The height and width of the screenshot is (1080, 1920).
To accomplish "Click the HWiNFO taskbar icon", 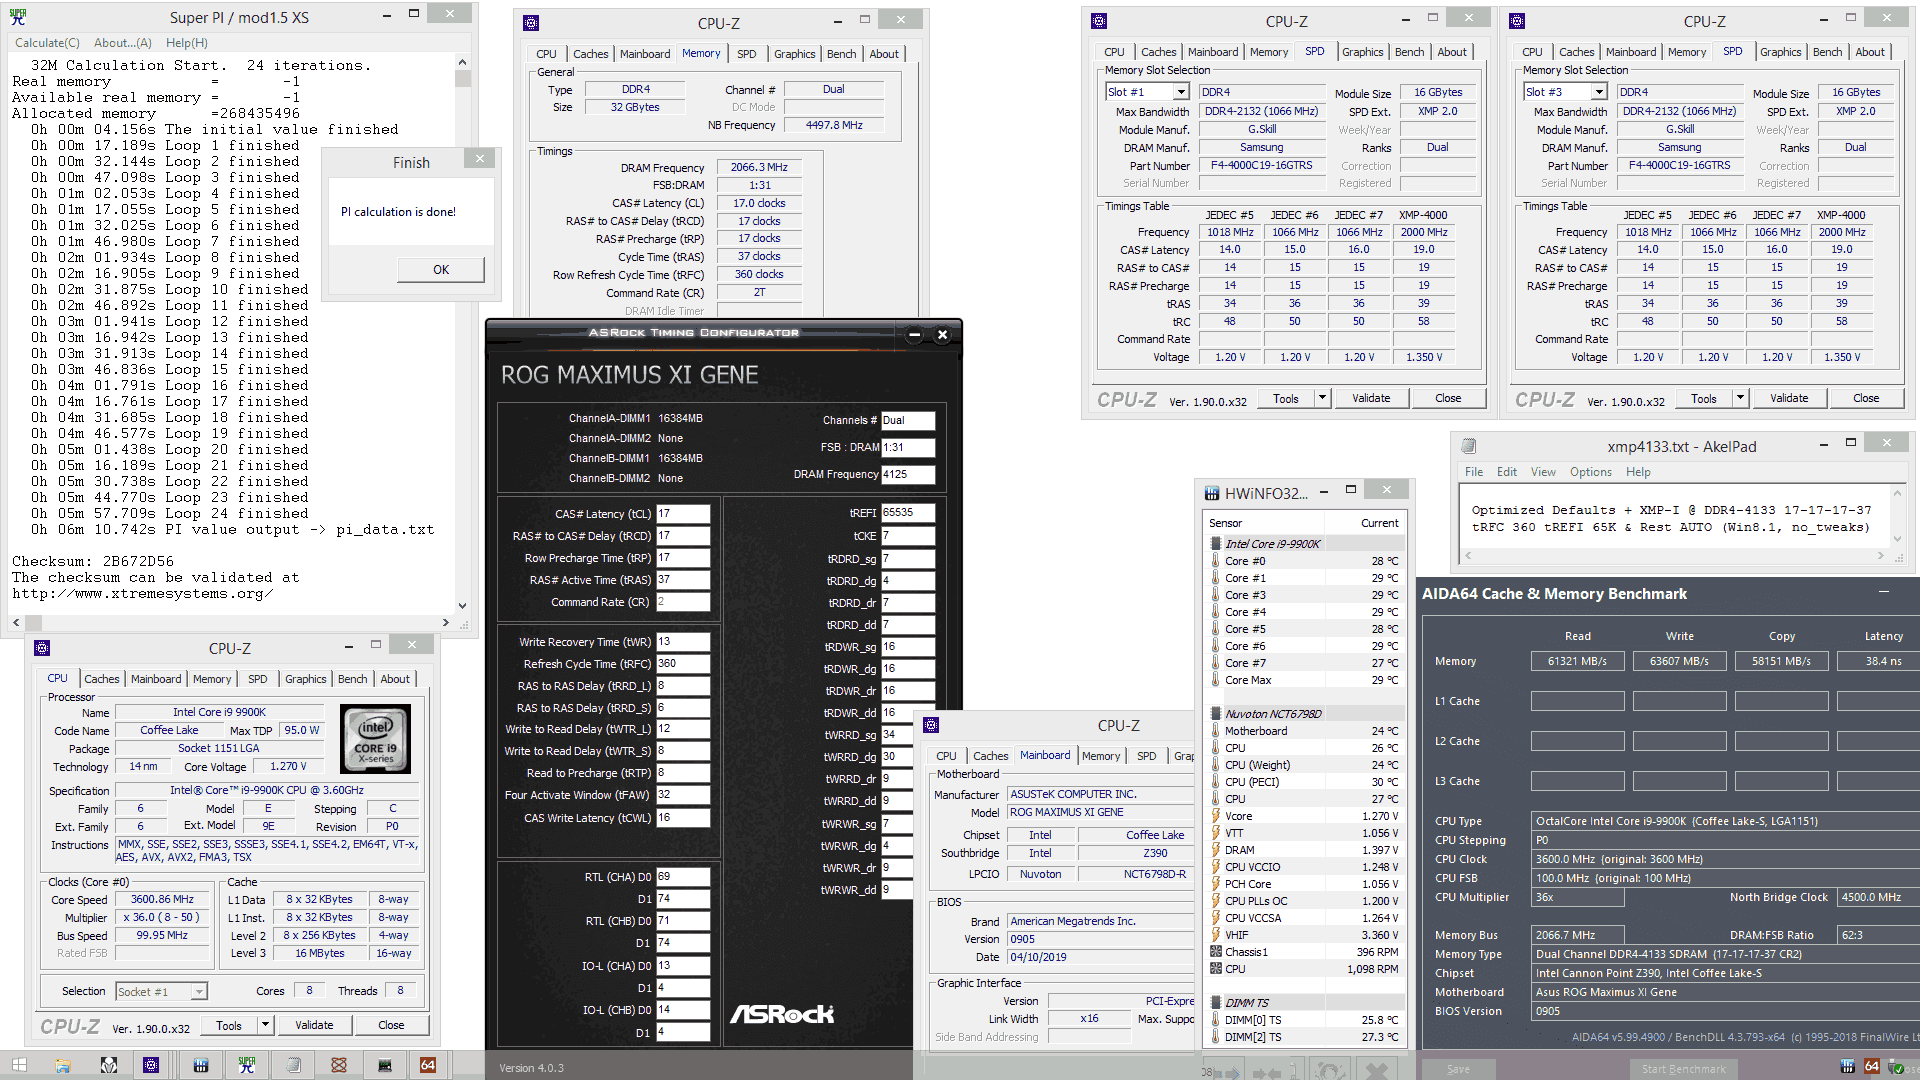I will pos(200,1065).
